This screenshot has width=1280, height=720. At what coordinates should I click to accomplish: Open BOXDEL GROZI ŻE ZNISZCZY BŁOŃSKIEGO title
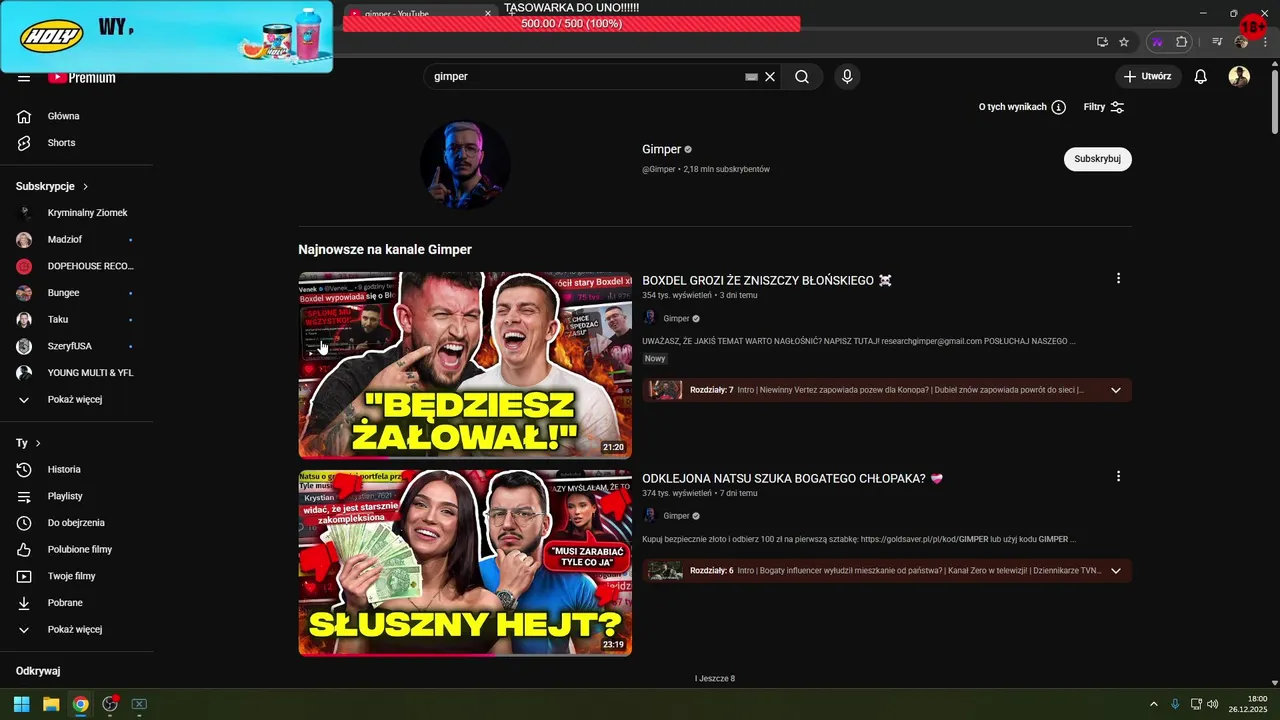point(767,281)
